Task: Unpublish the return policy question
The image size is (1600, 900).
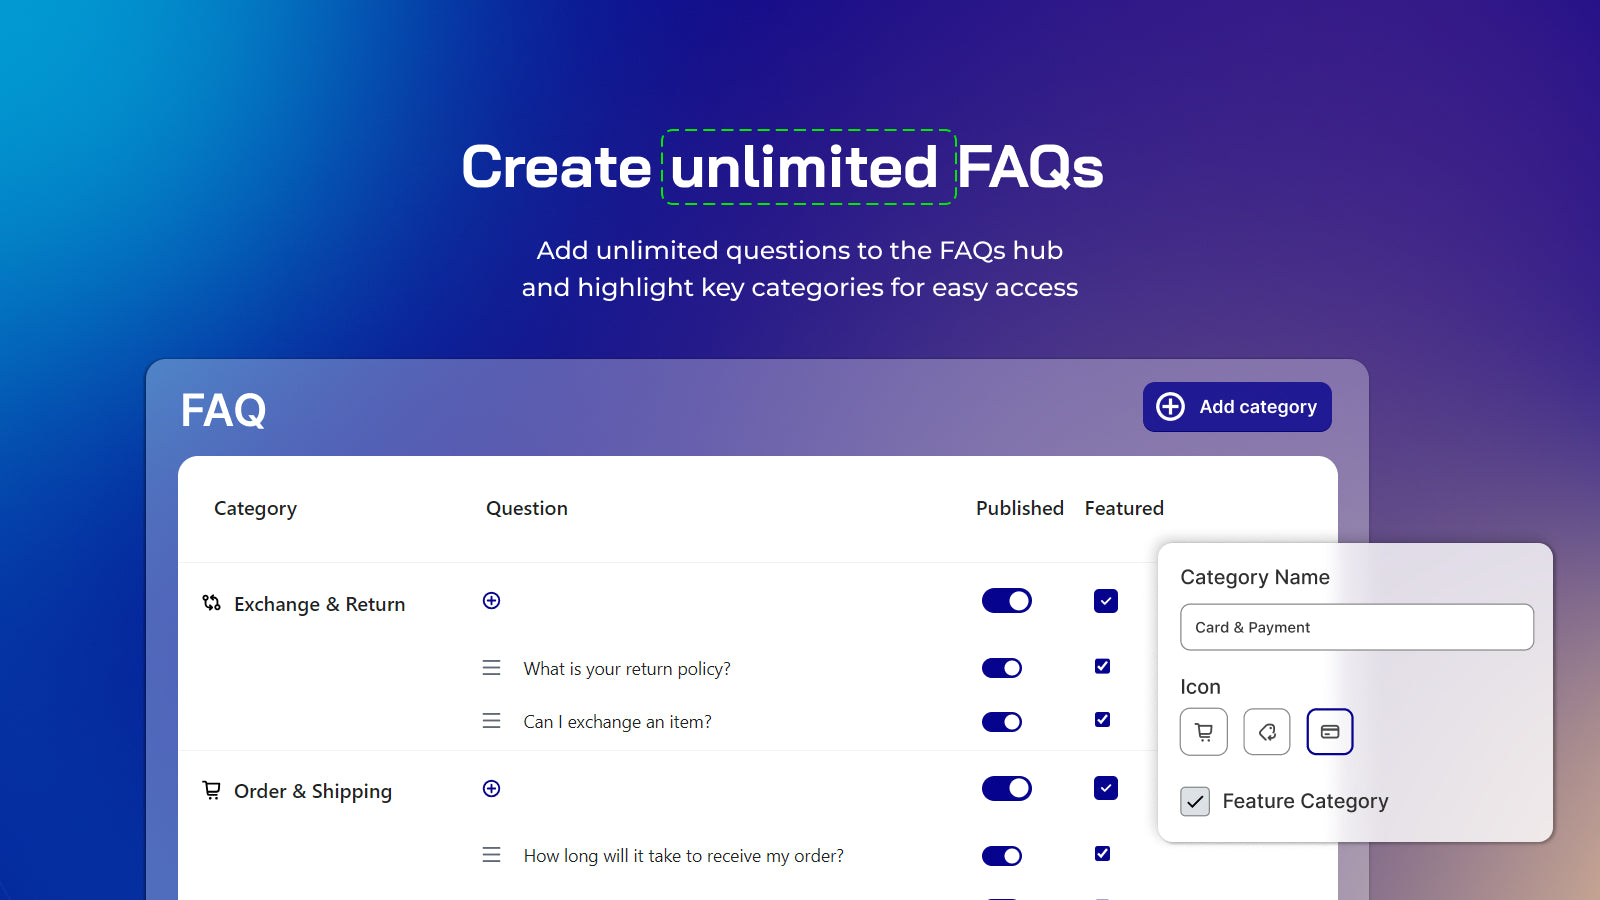Action: click(1001, 668)
